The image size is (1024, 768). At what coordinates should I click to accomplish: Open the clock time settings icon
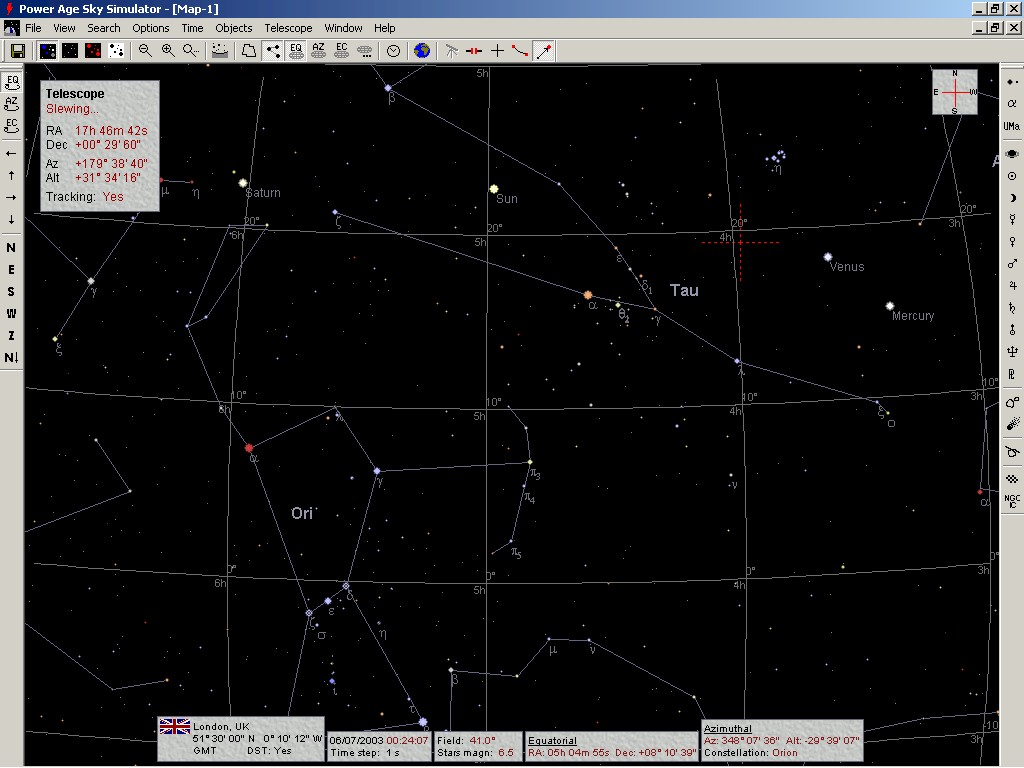pos(393,51)
